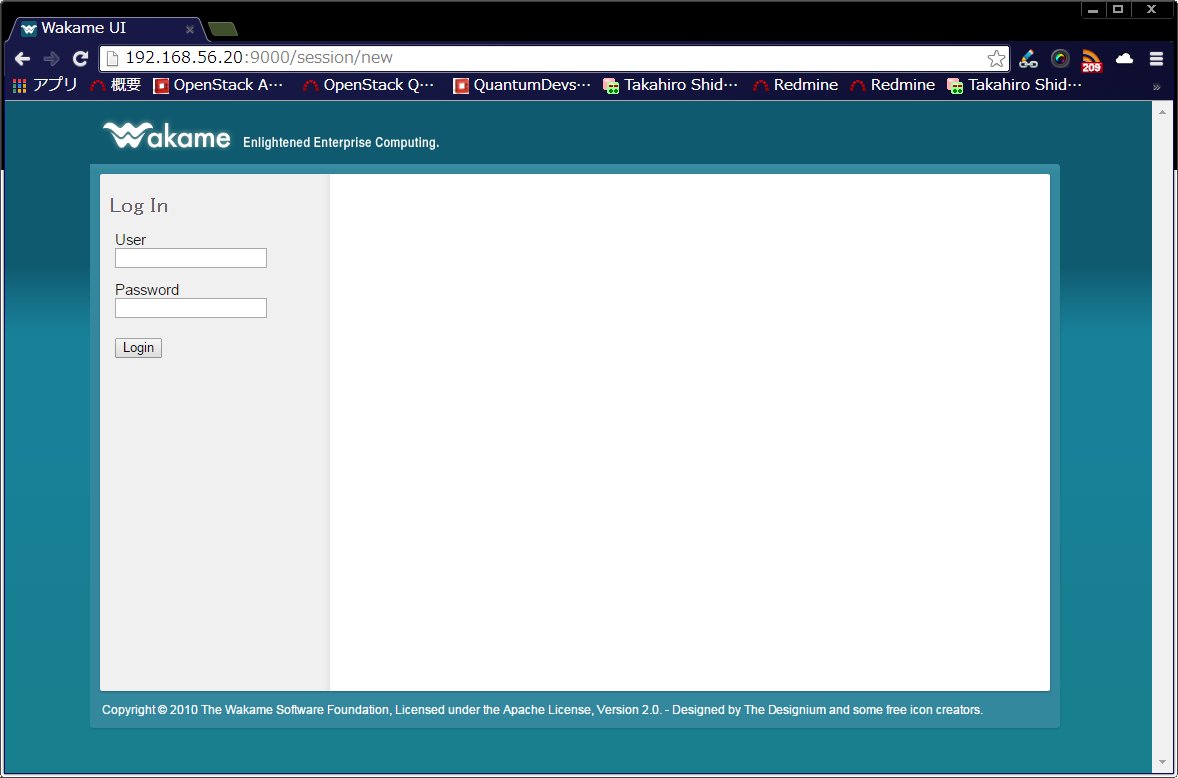Show more bookmarks with the chevron
The height and width of the screenshot is (778, 1178).
pyautogui.click(x=1156, y=86)
